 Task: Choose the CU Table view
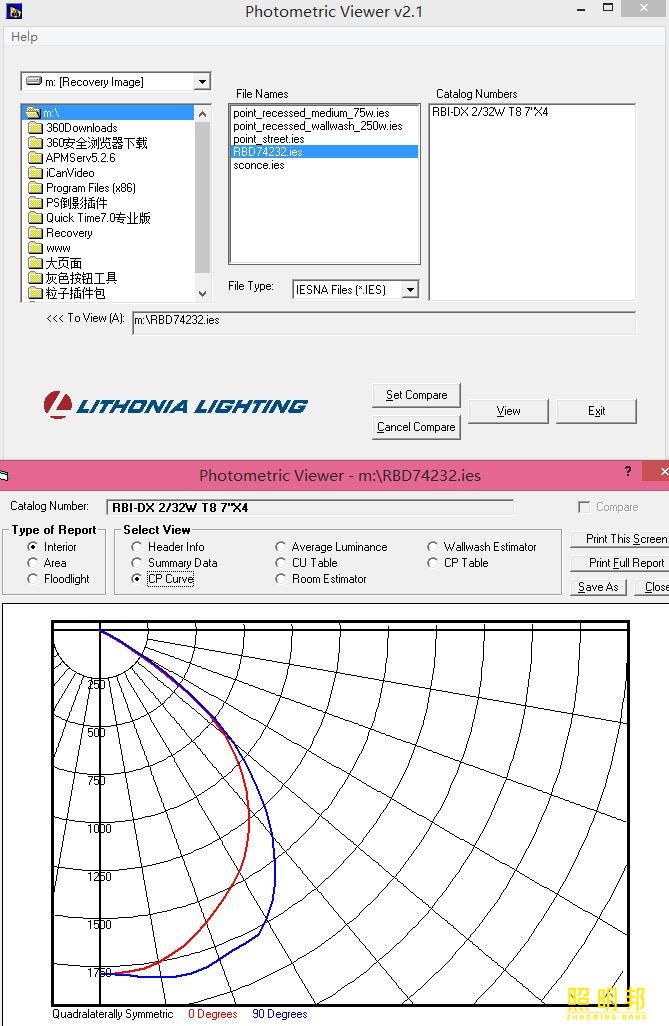click(280, 563)
